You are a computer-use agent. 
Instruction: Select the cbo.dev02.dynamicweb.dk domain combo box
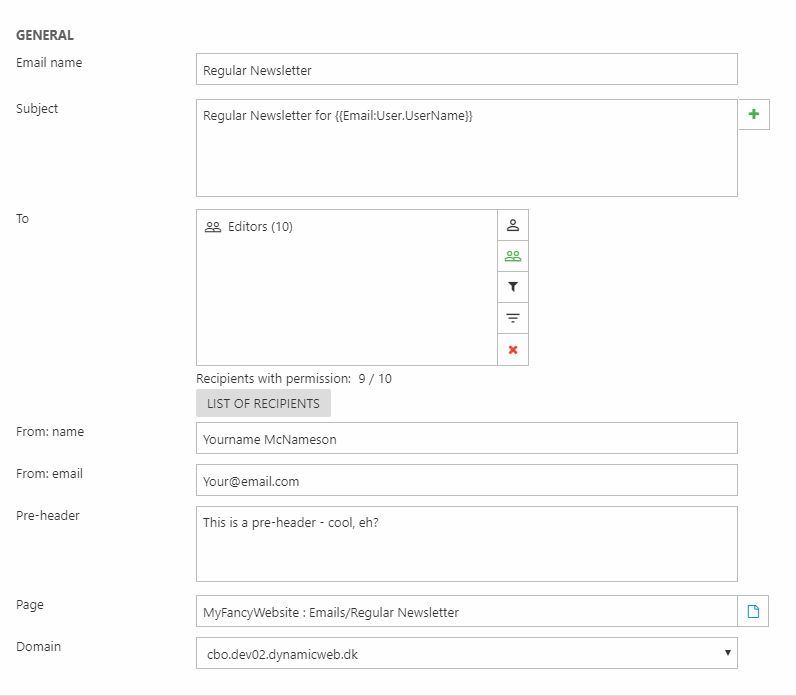tap(467, 653)
